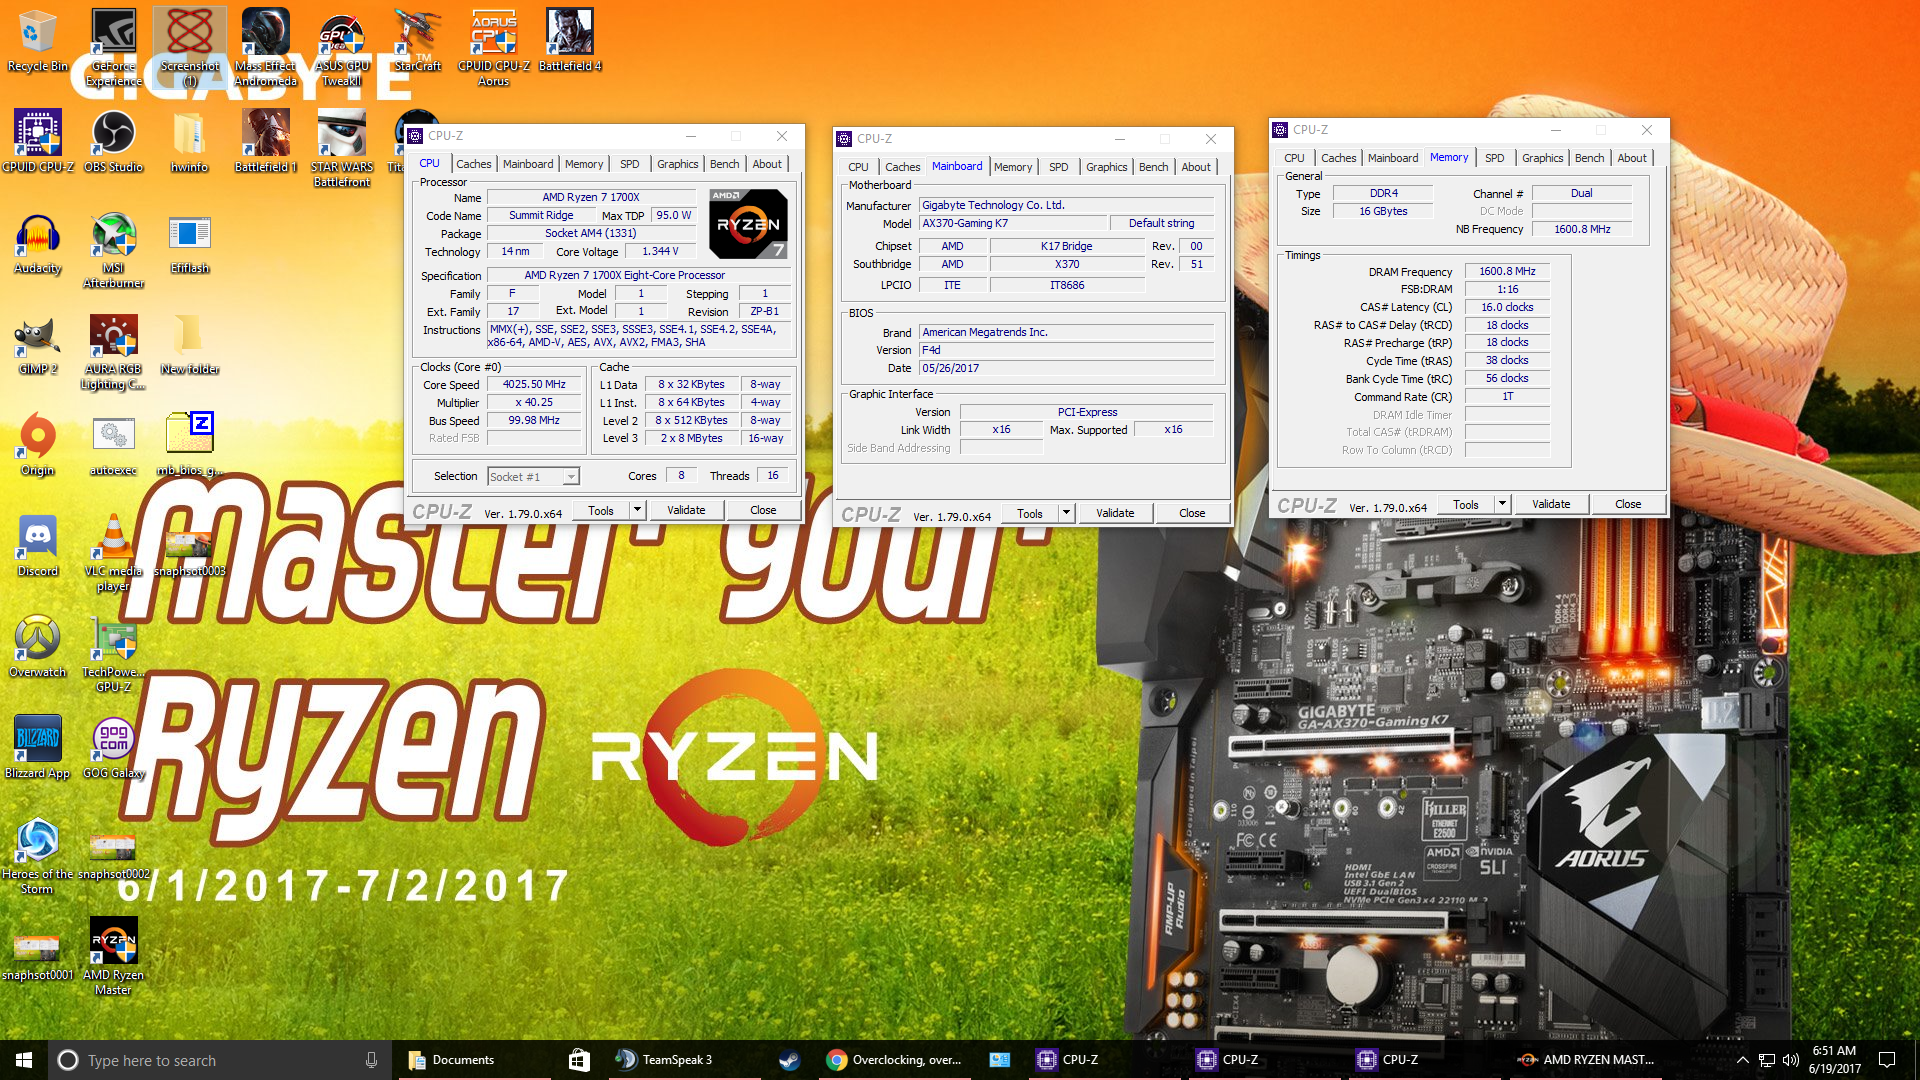
Task: Click Close button in Mainboard window
Action: point(1192,513)
